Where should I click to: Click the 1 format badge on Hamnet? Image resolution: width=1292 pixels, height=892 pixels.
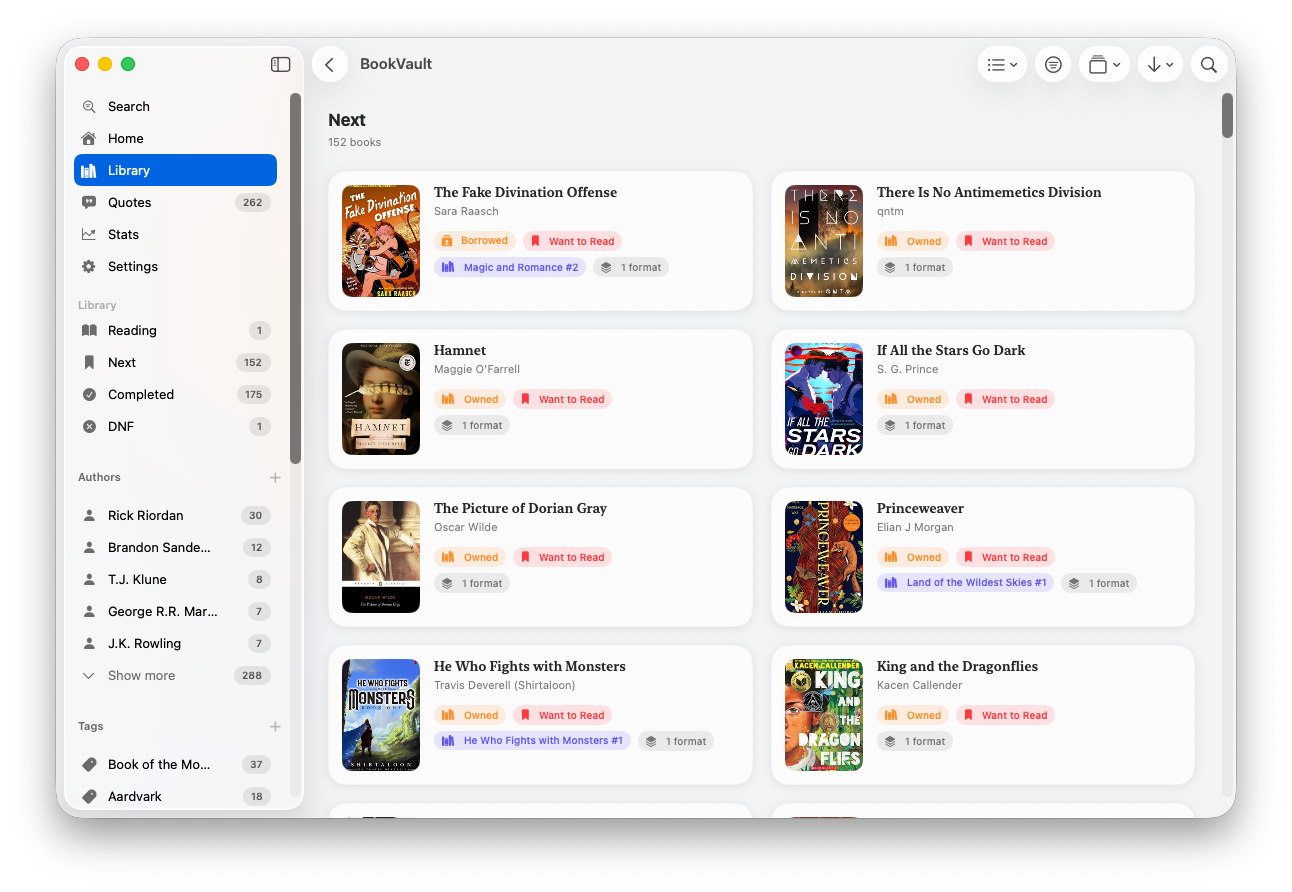472,425
